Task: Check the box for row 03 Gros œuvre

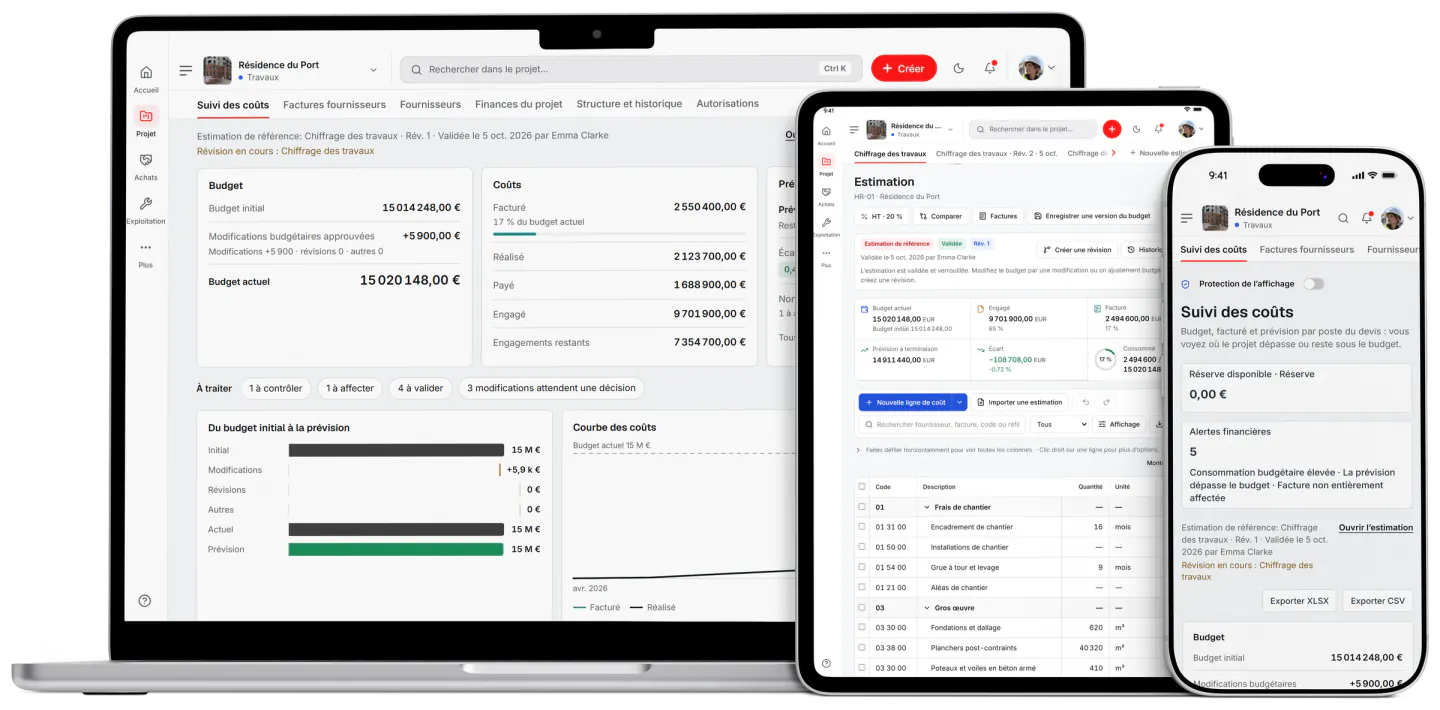Action: click(x=862, y=607)
